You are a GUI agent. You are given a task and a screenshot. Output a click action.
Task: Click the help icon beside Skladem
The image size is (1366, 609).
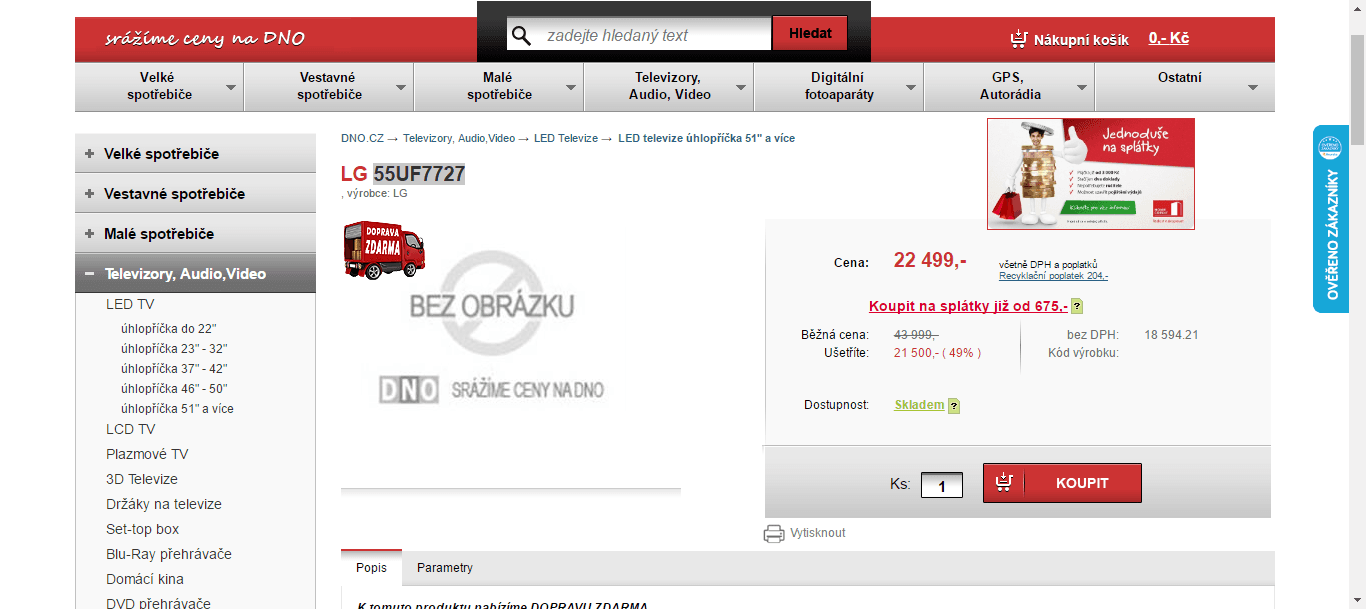pos(954,406)
